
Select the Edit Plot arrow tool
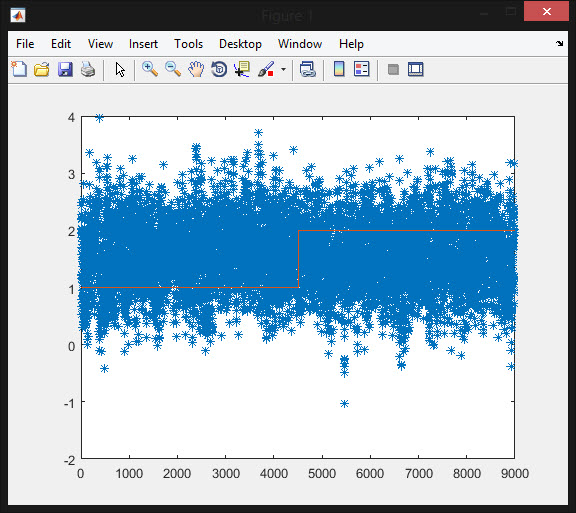[x=120, y=69]
